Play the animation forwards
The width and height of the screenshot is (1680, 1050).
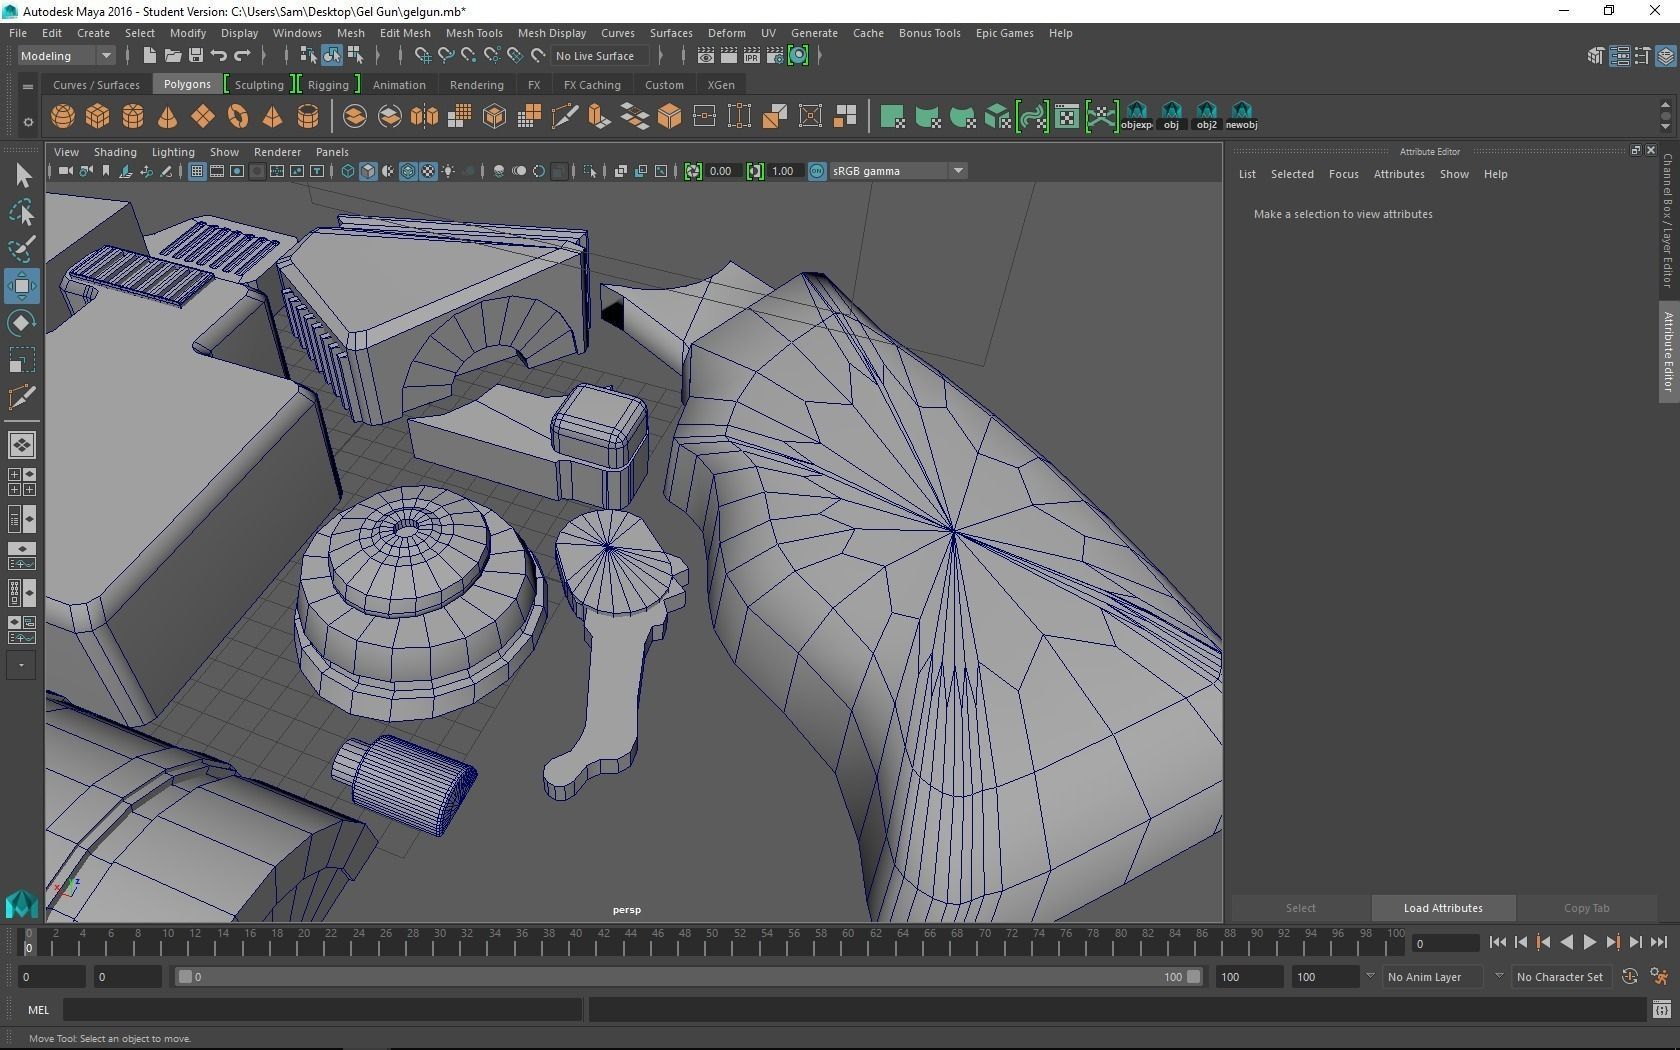coord(1590,942)
